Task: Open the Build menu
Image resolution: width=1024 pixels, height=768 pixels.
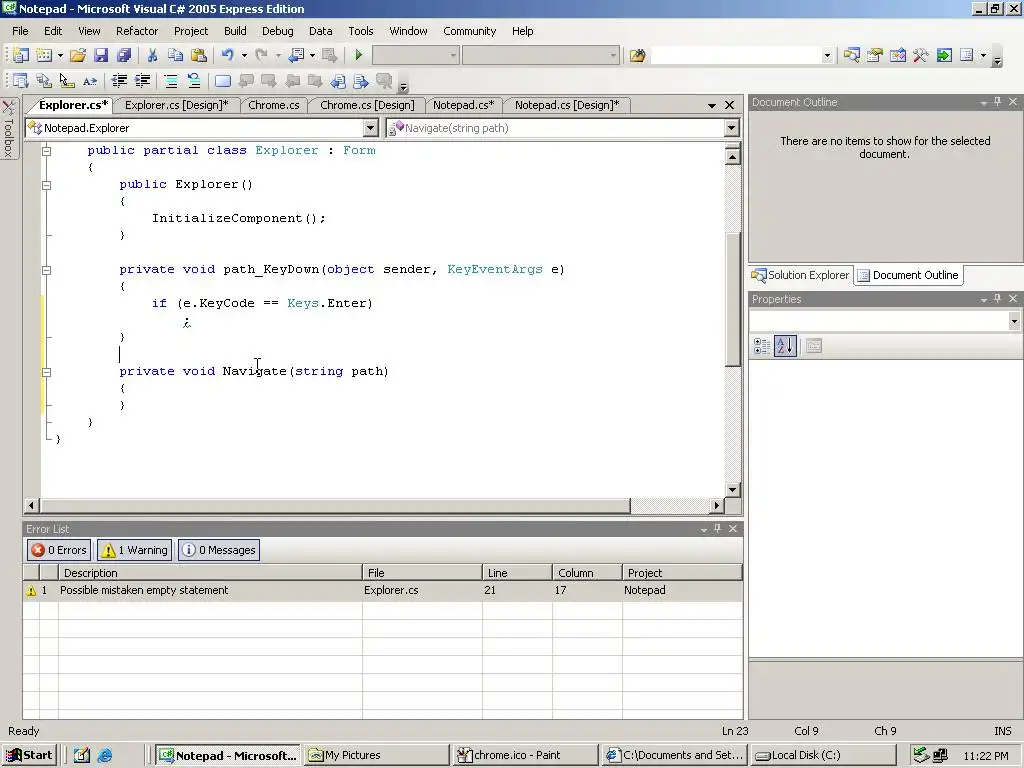Action: coord(235,31)
